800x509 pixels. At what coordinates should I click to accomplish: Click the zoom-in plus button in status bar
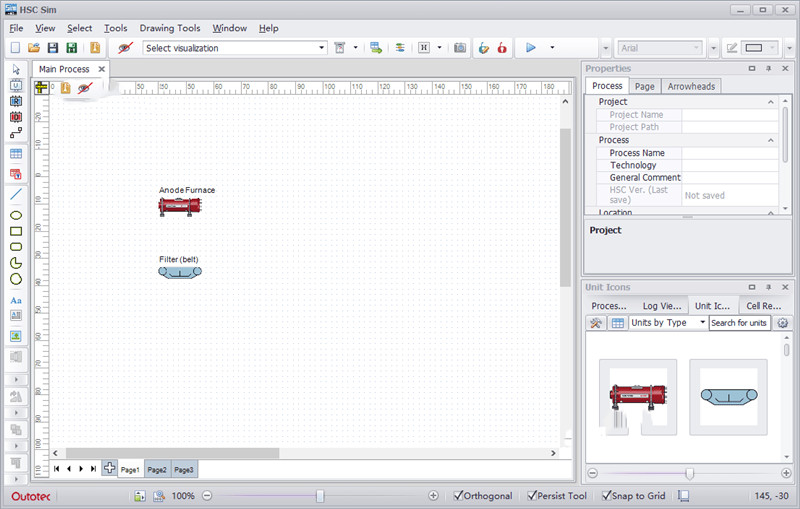pos(433,495)
